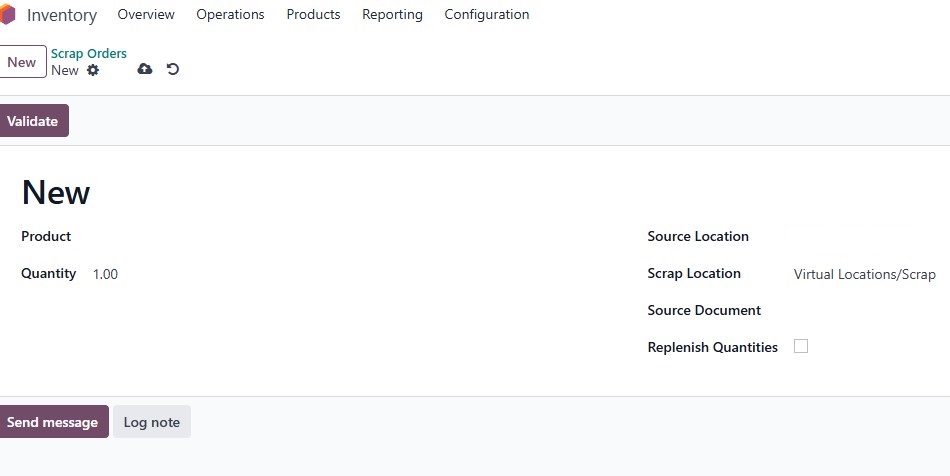Save record with the cloud upload icon
Viewport: 950px width, 476px height.
click(144, 69)
